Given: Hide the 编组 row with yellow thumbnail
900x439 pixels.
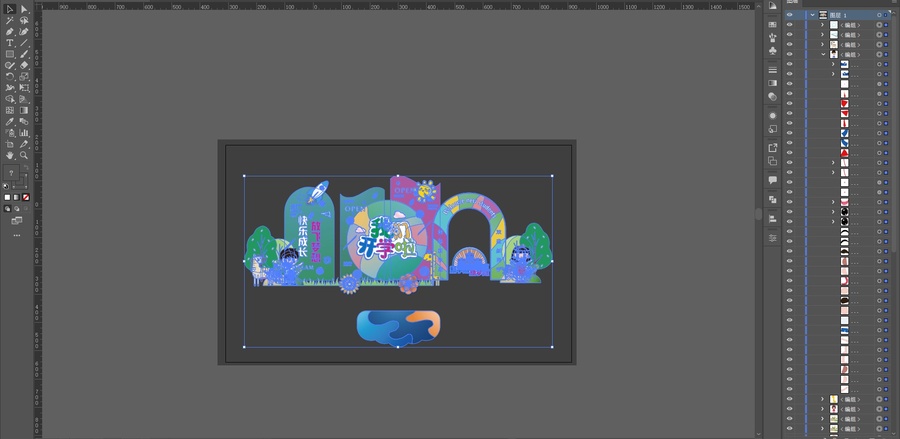Looking at the screenshot, I should [790, 399].
